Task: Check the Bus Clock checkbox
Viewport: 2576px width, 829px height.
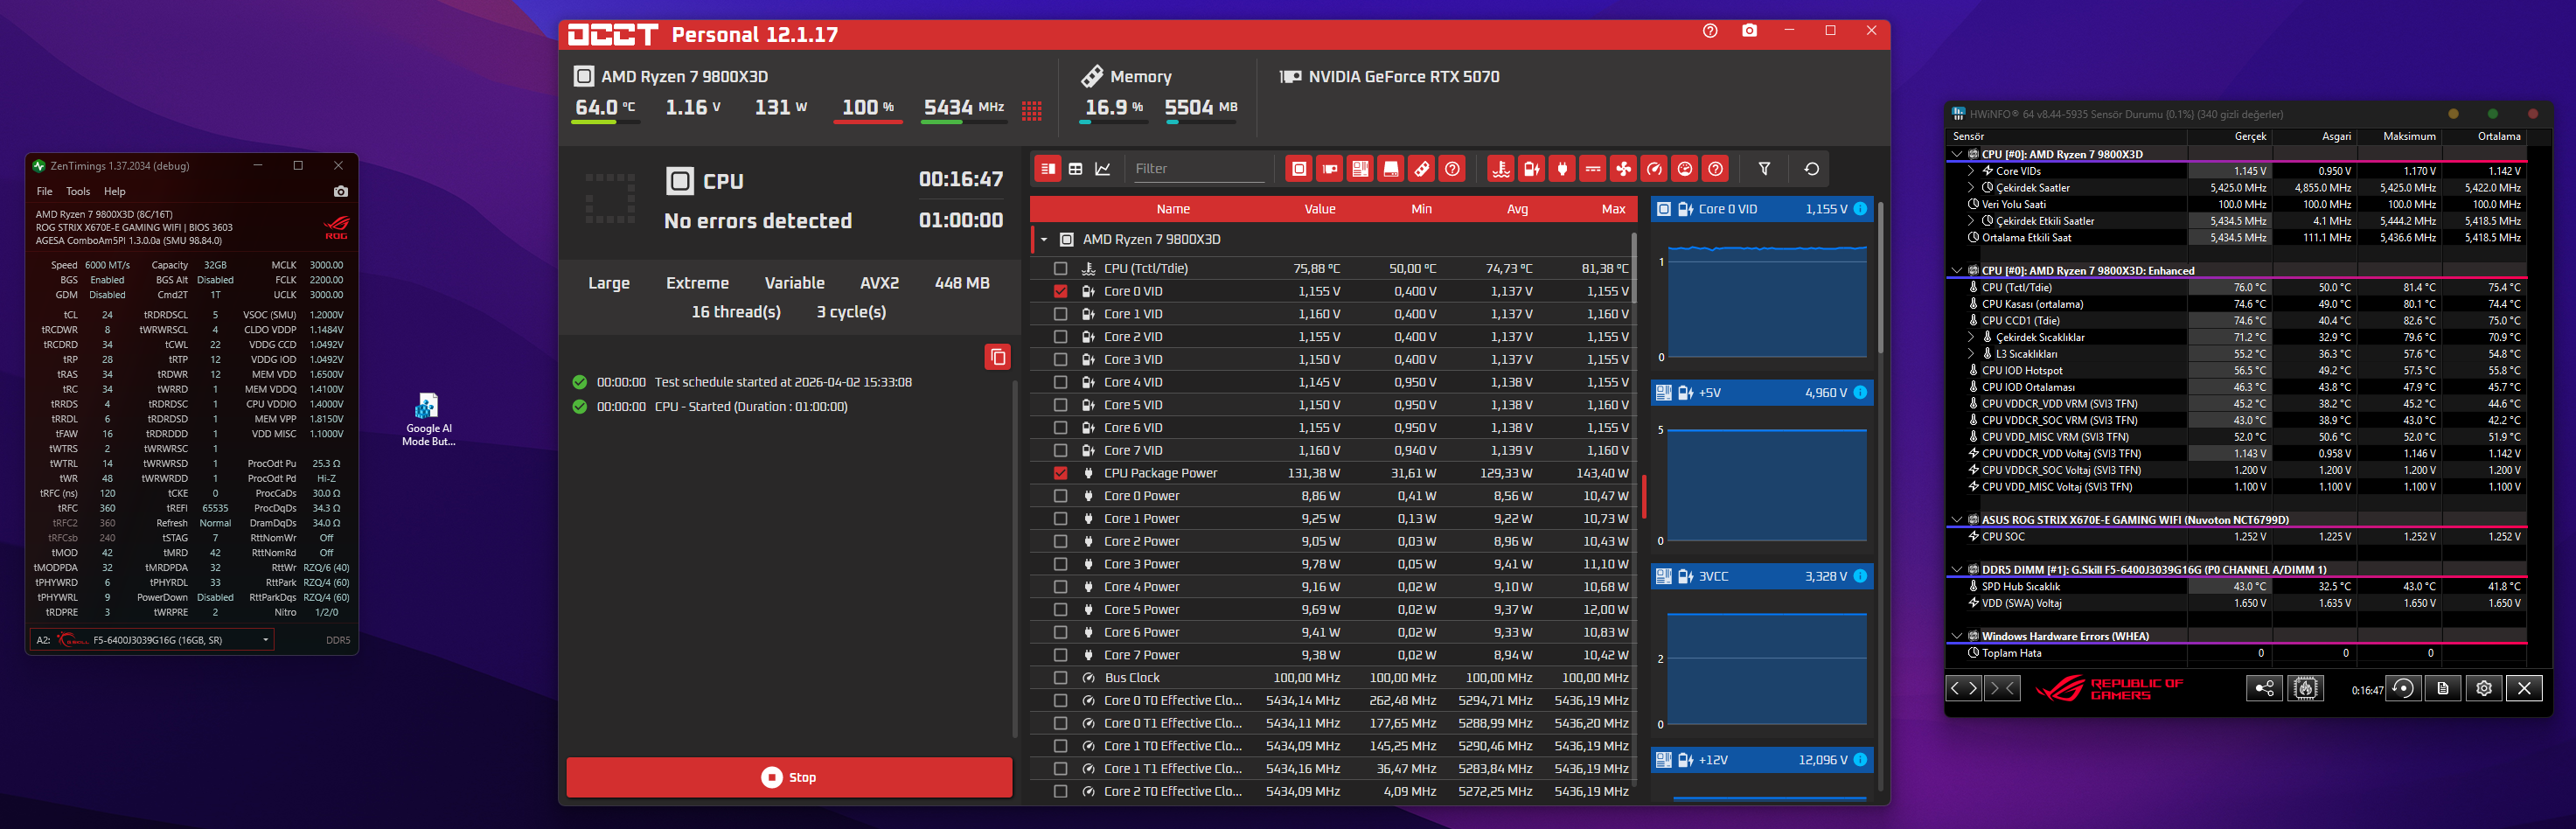Action: 1060,678
